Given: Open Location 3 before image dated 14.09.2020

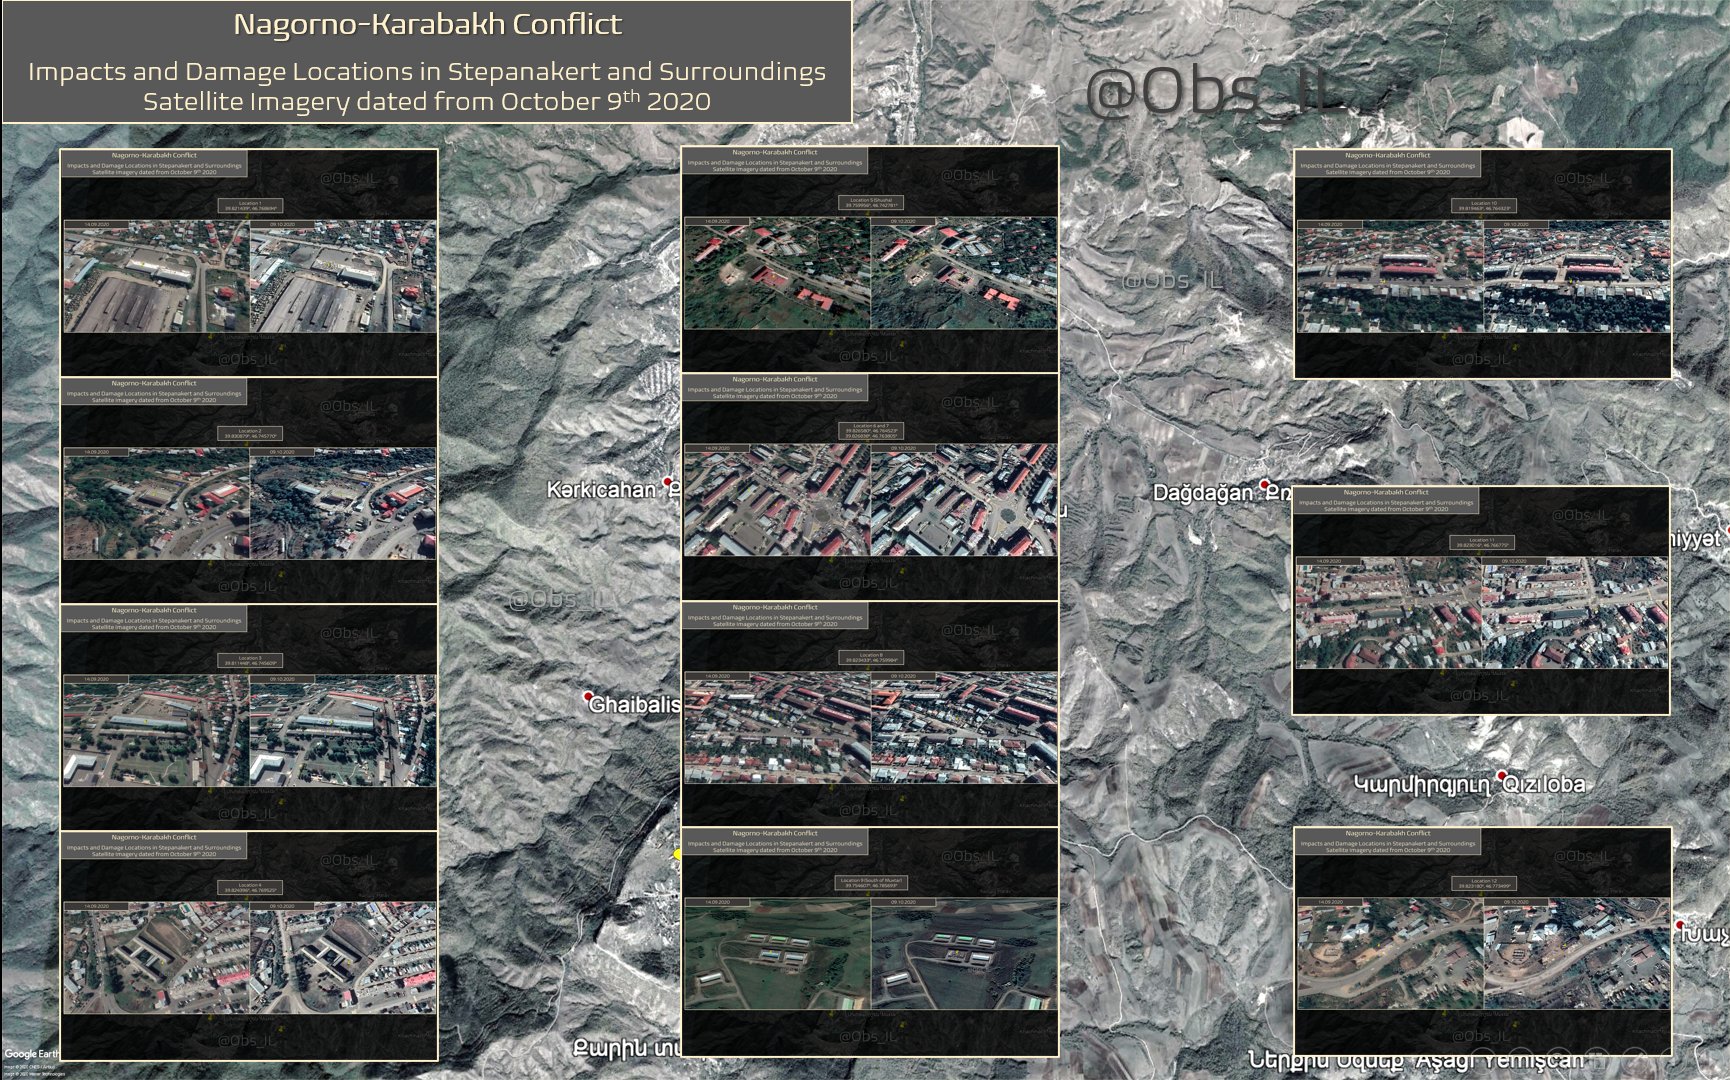Looking at the screenshot, I should click(156, 730).
